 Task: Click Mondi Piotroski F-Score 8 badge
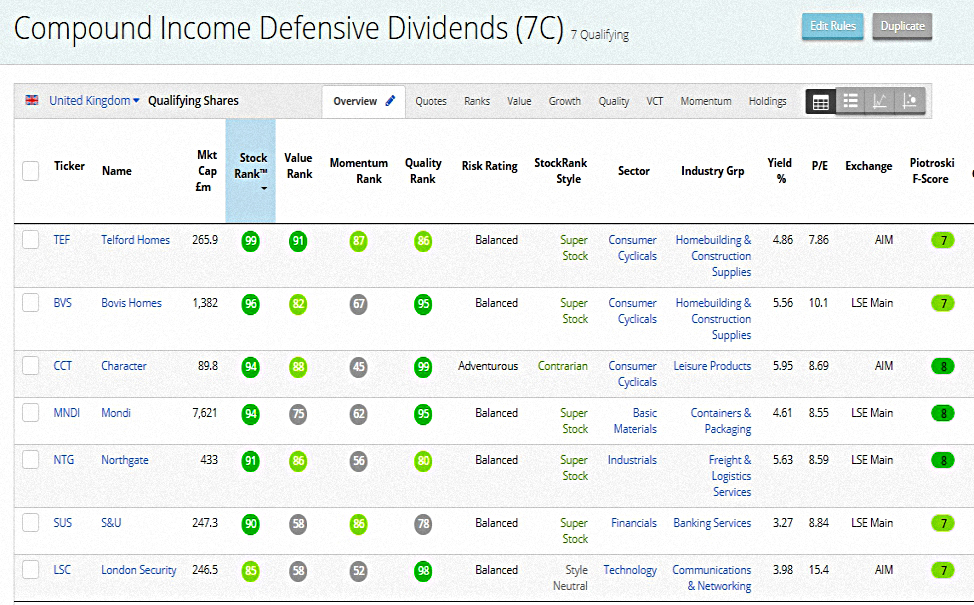tap(943, 414)
